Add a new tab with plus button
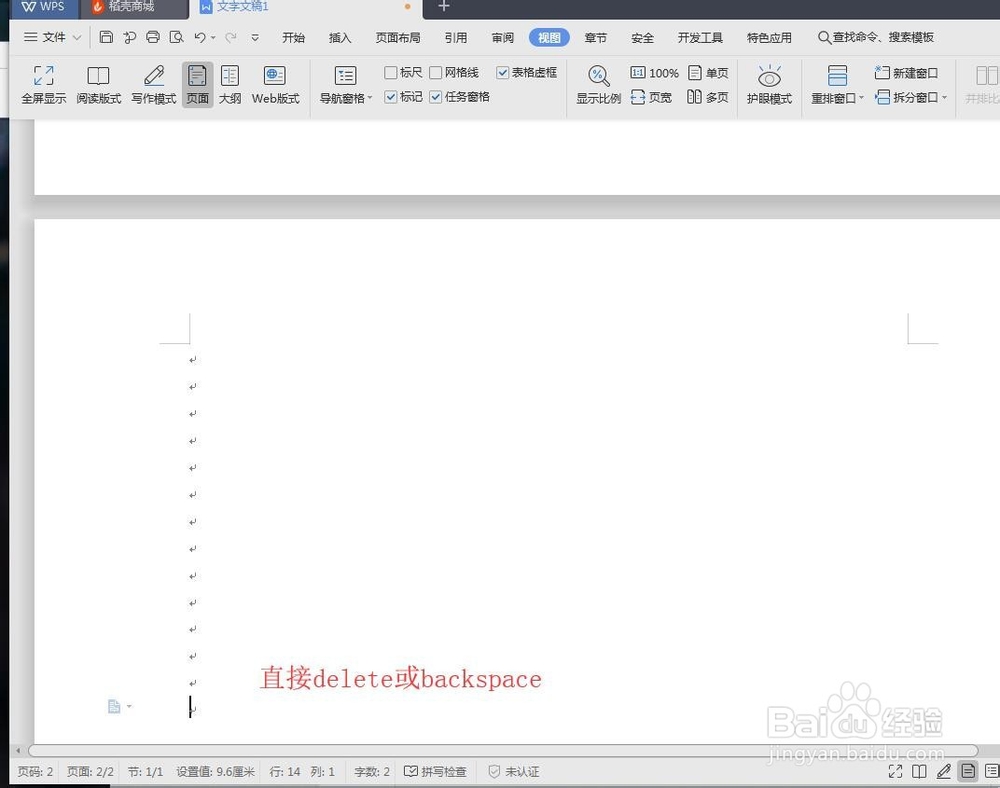Viewport: 1000px width, 788px height. (444, 7)
